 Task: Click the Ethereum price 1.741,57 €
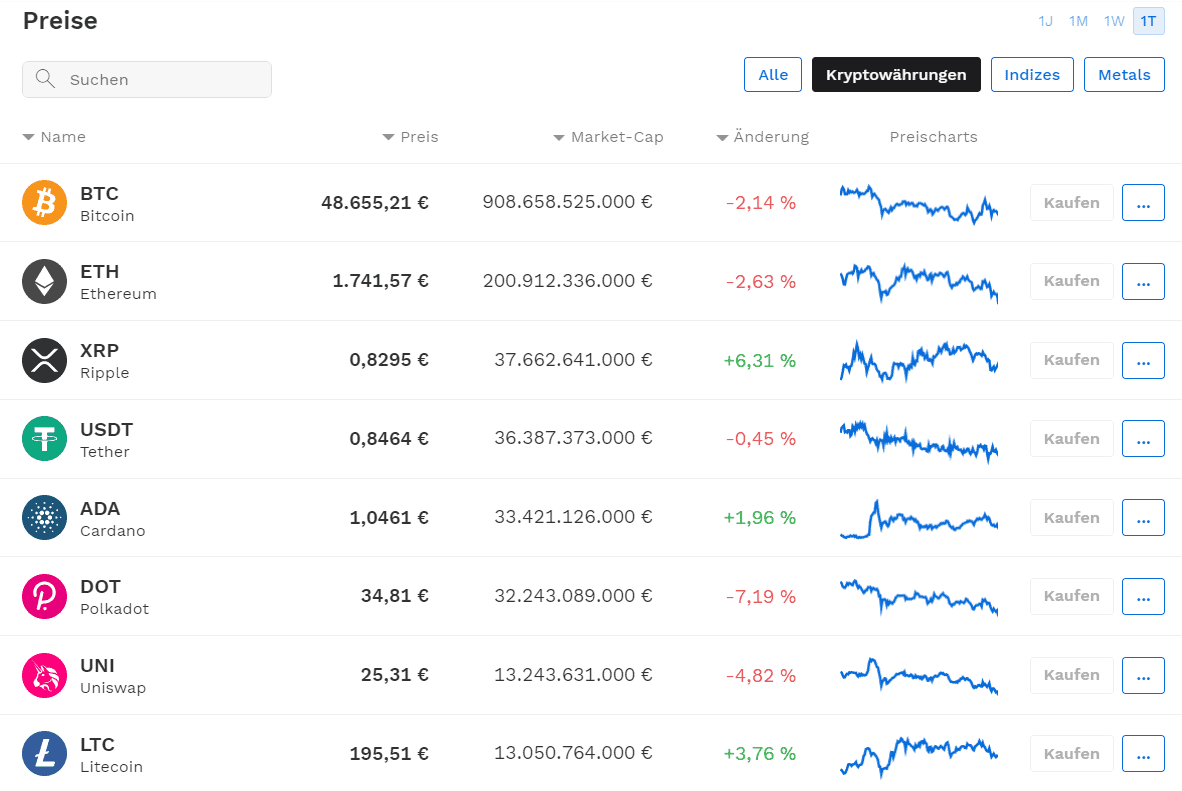point(381,281)
